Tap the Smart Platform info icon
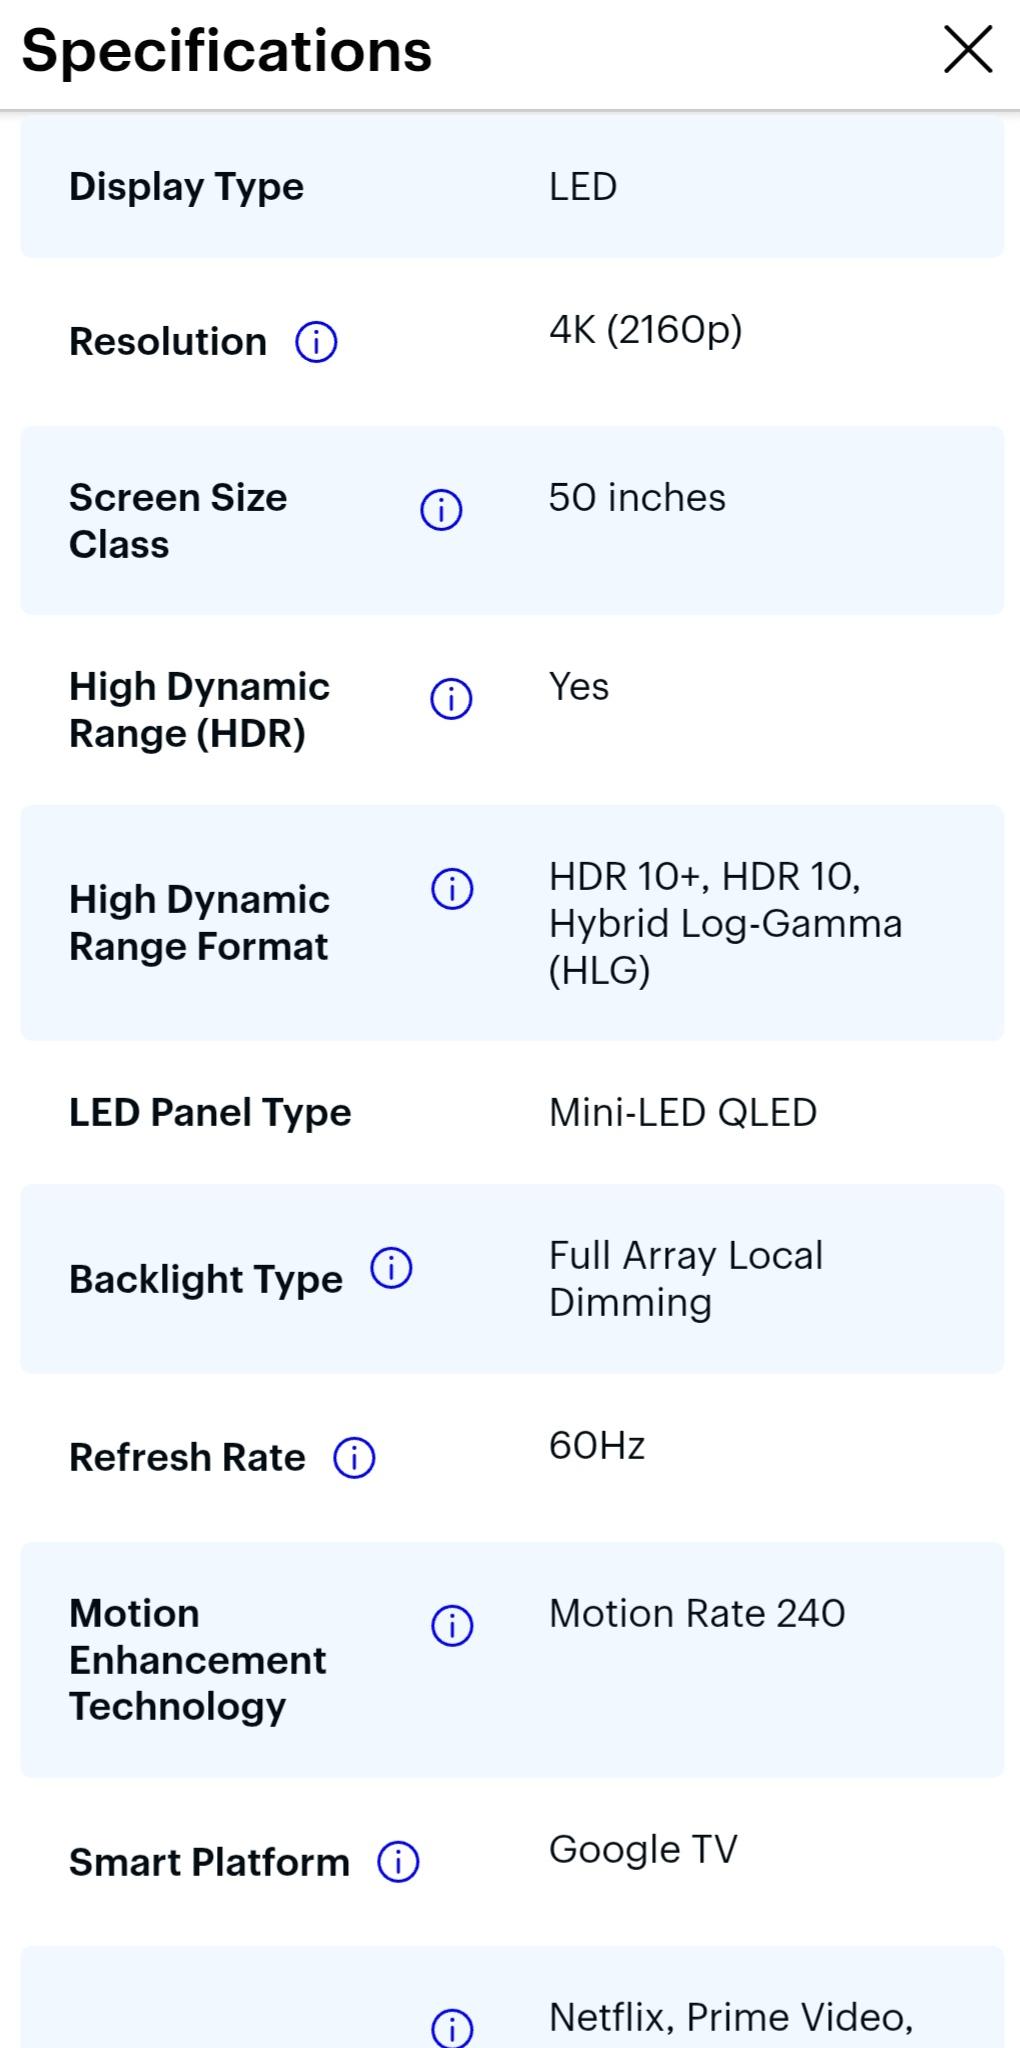Viewport: 1020px width, 2048px height. coord(398,1862)
